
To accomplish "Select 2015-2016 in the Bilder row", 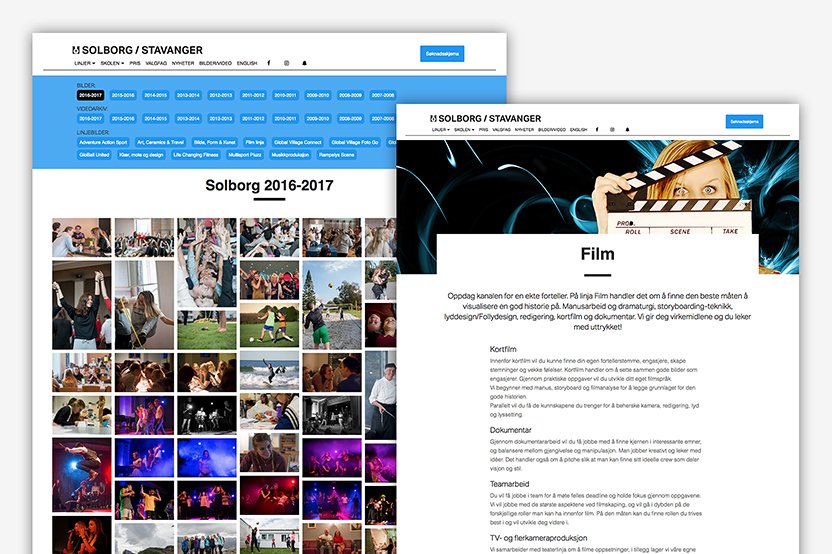I will (123, 95).
